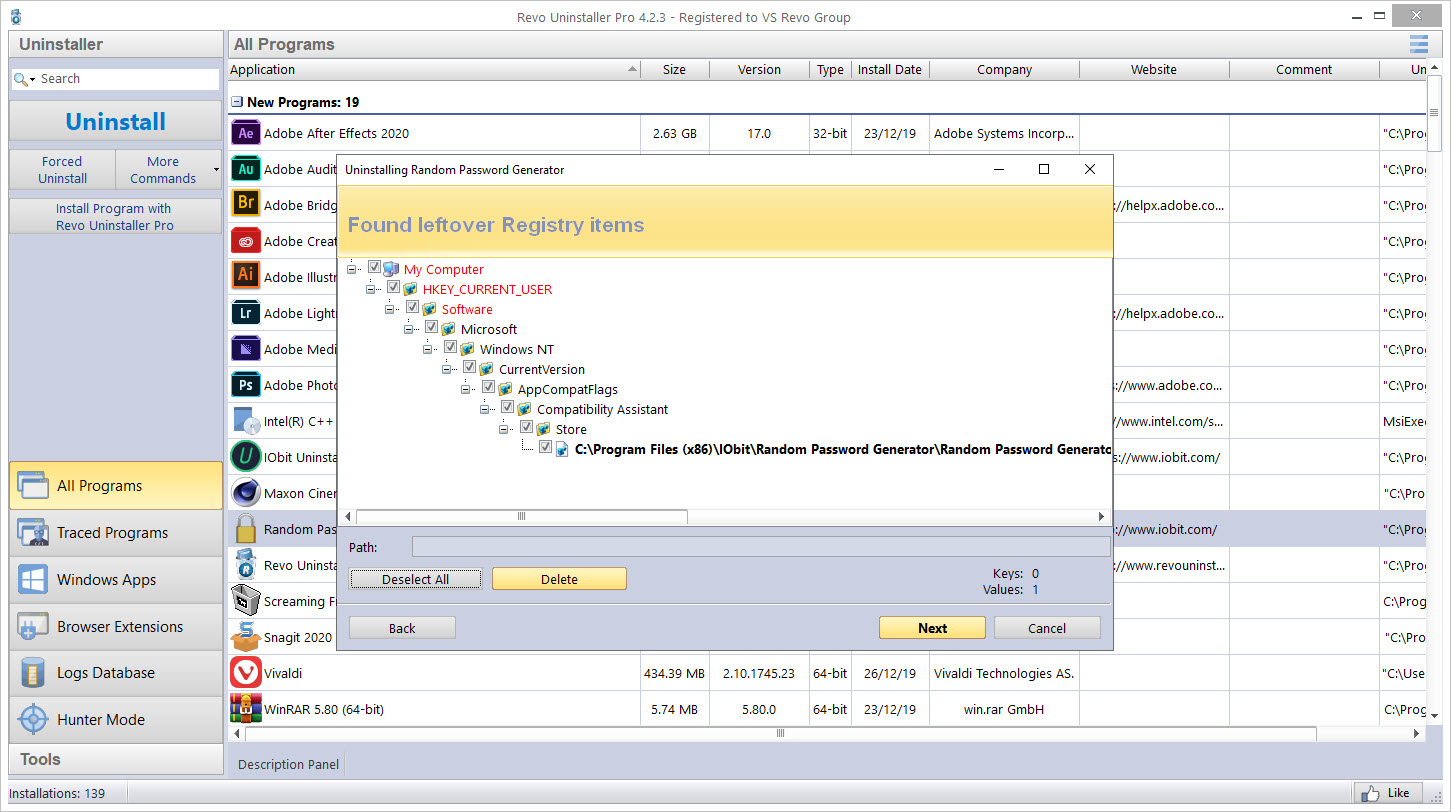This screenshot has width=1451, height=812.
Task: Open the Logs Database section
Action: 116,673
